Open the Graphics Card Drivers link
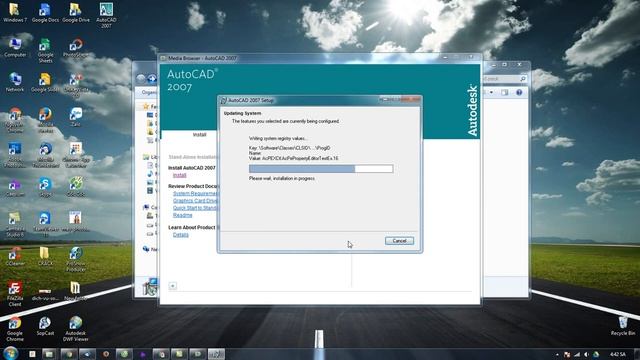Image resolution: width=640 pixels, height=360 pixels. click(x=195, y=201)
